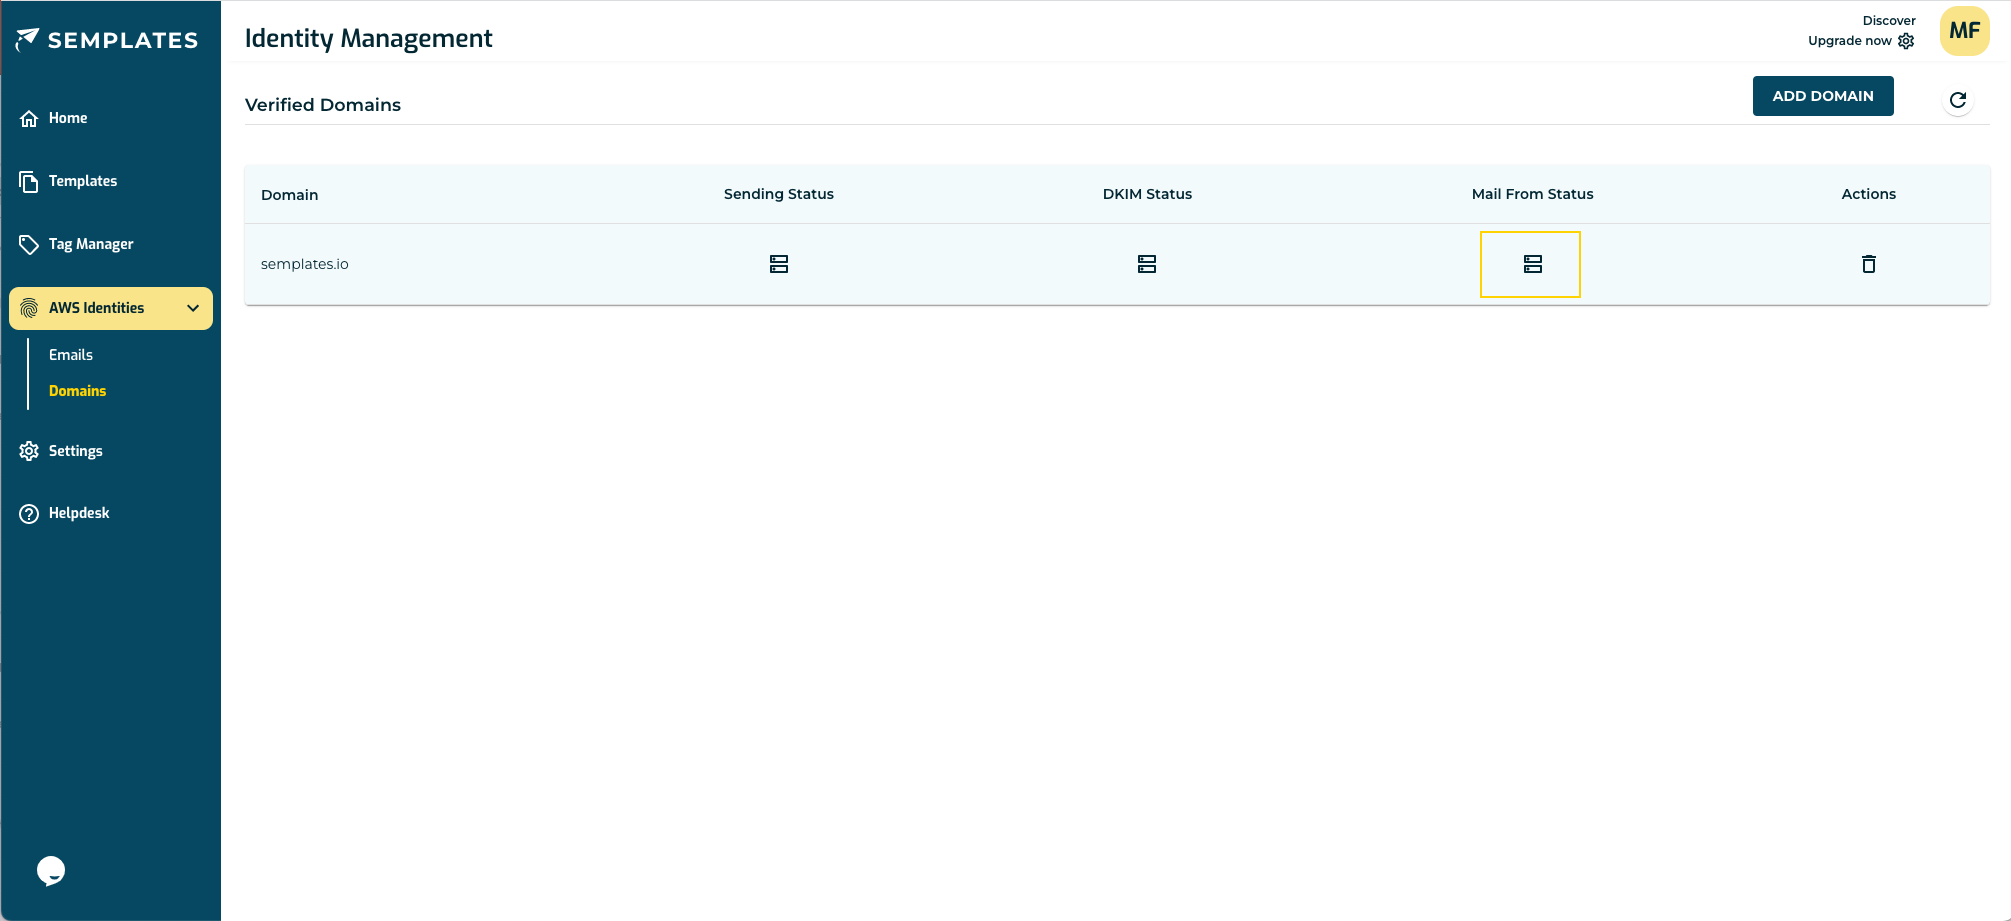Click the ADD DOMAIN button
This screenshot has height=921, width=2011.
tap(1823, 96)
